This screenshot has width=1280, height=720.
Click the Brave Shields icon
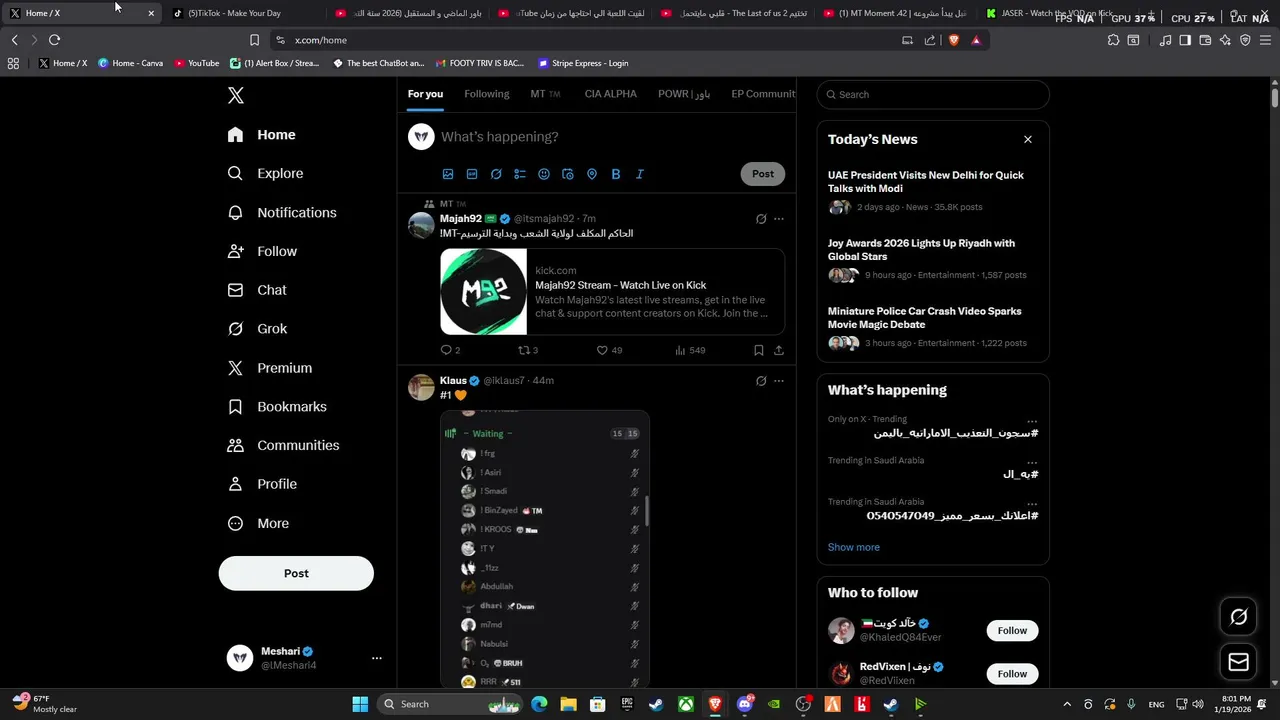coord(953,40)
